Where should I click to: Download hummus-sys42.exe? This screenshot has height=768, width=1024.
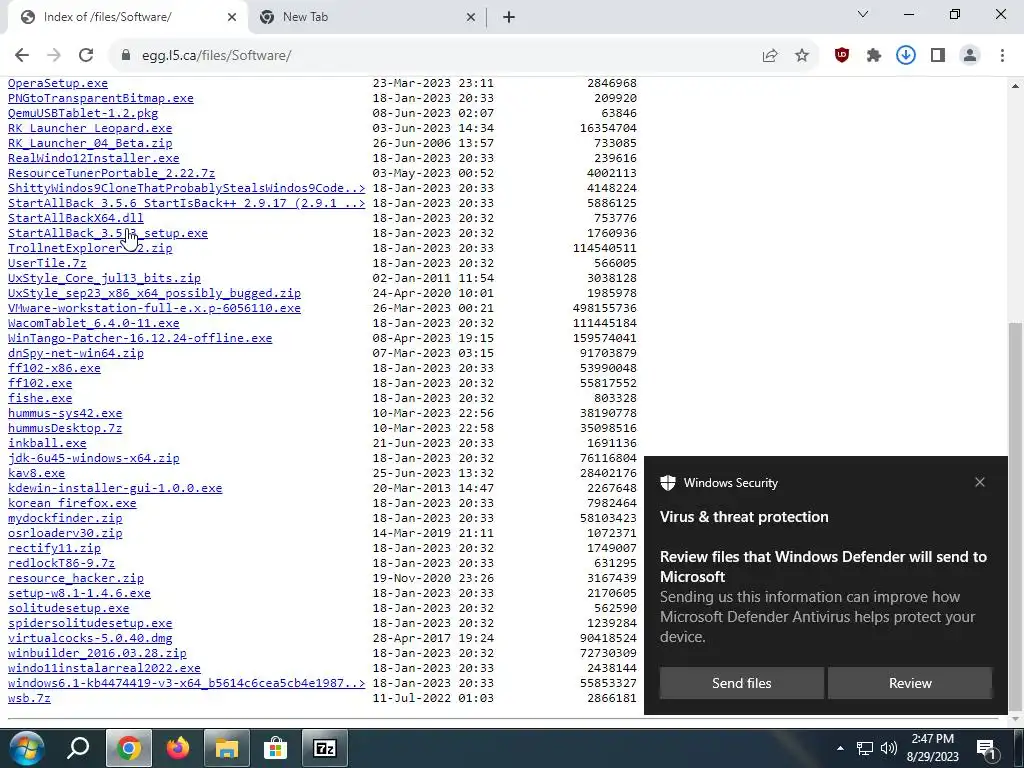pyautogui.click(x=65, y=413)
